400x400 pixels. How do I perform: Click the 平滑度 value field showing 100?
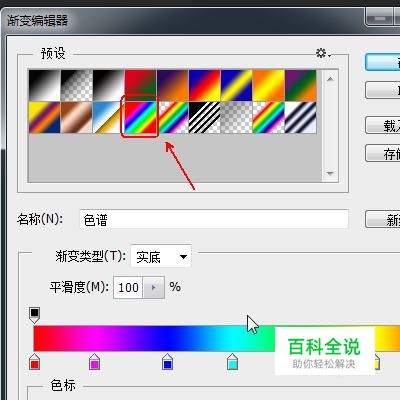pos(128,287)
